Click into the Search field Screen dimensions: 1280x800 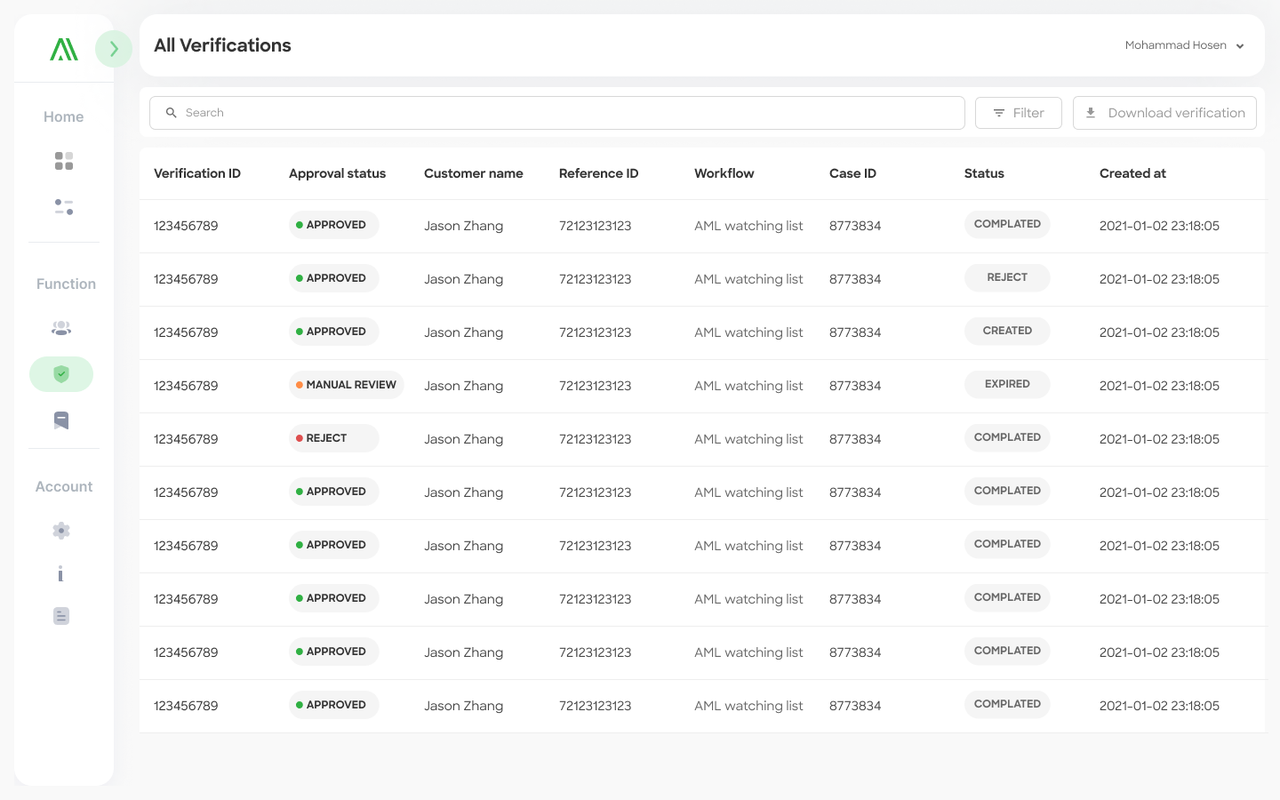pos(557,113)
